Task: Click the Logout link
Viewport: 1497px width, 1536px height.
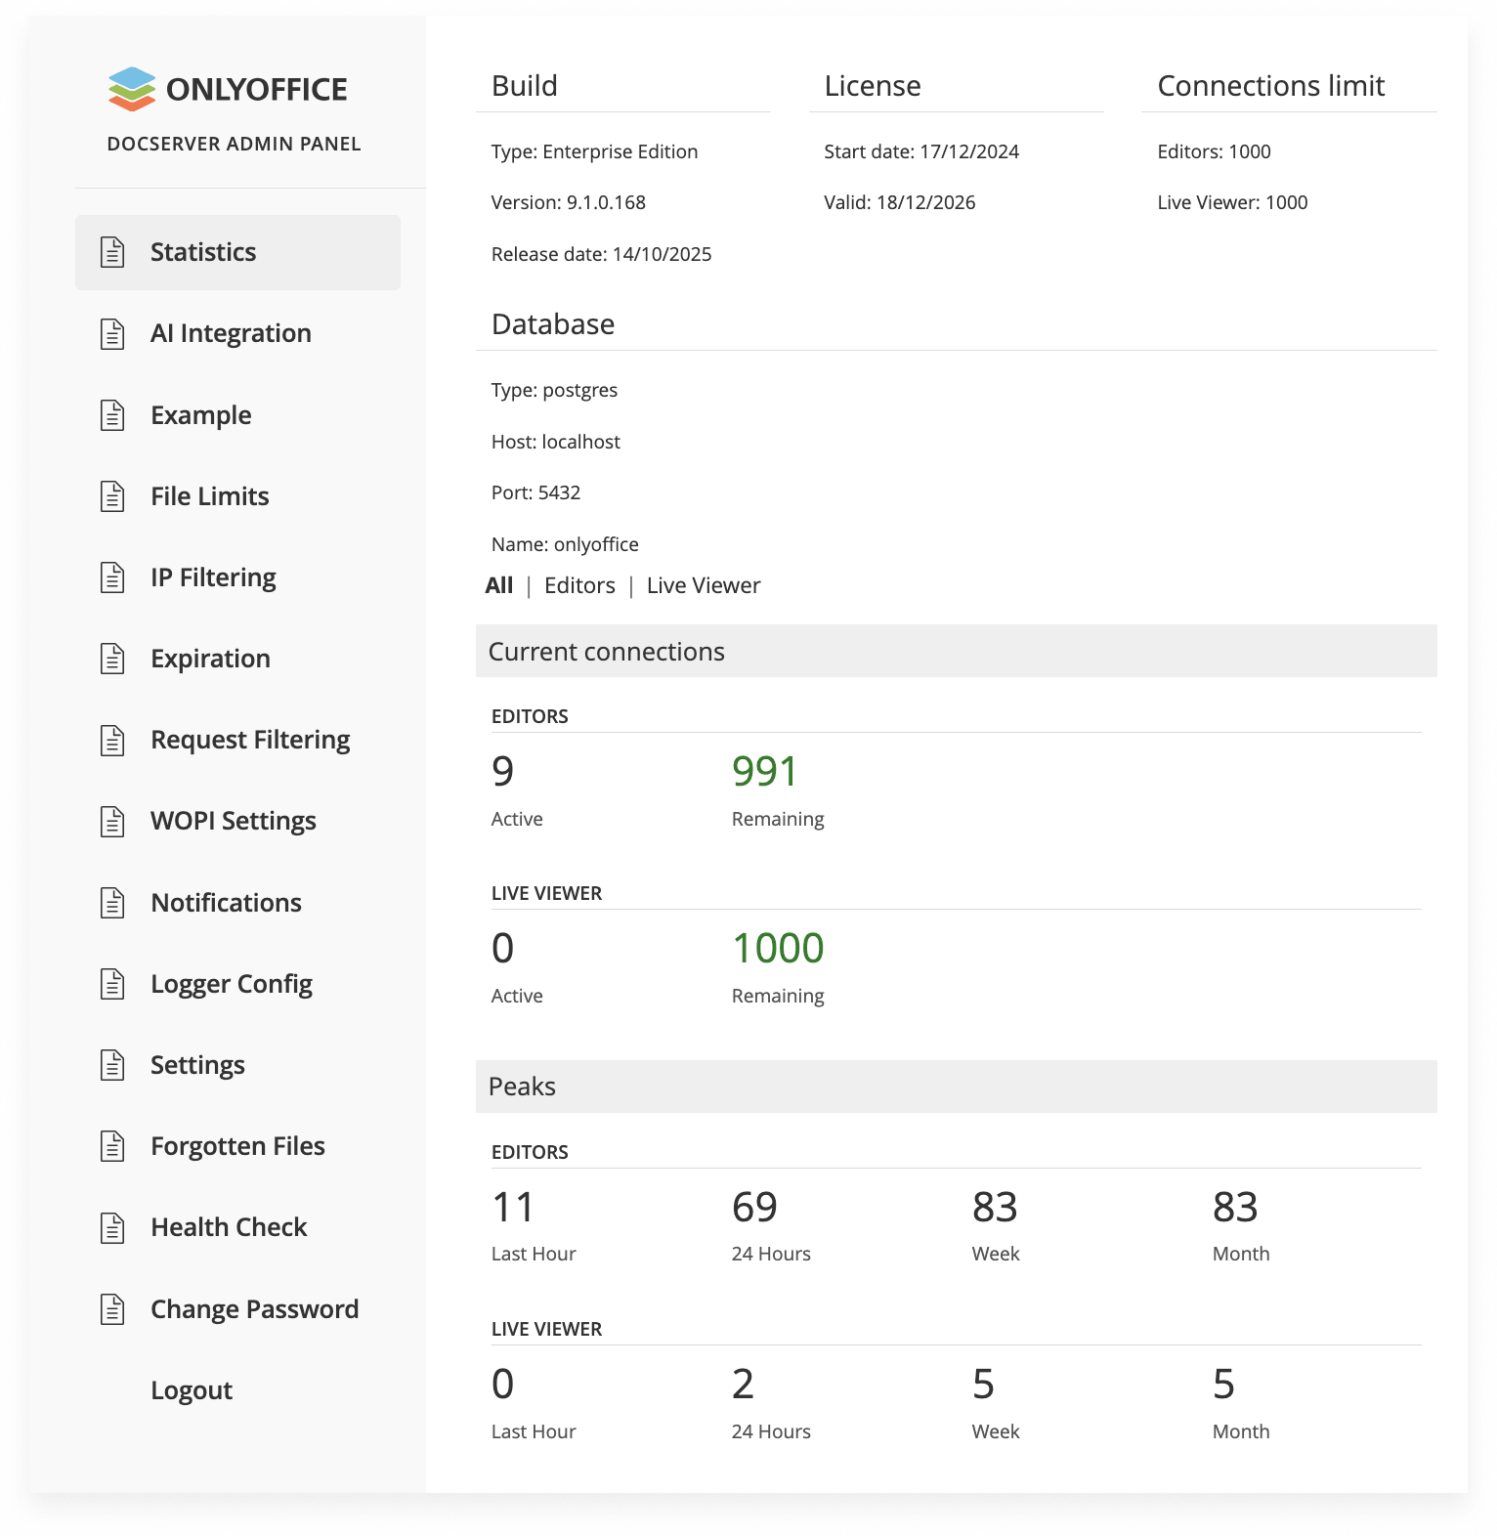Action: 191,1389
